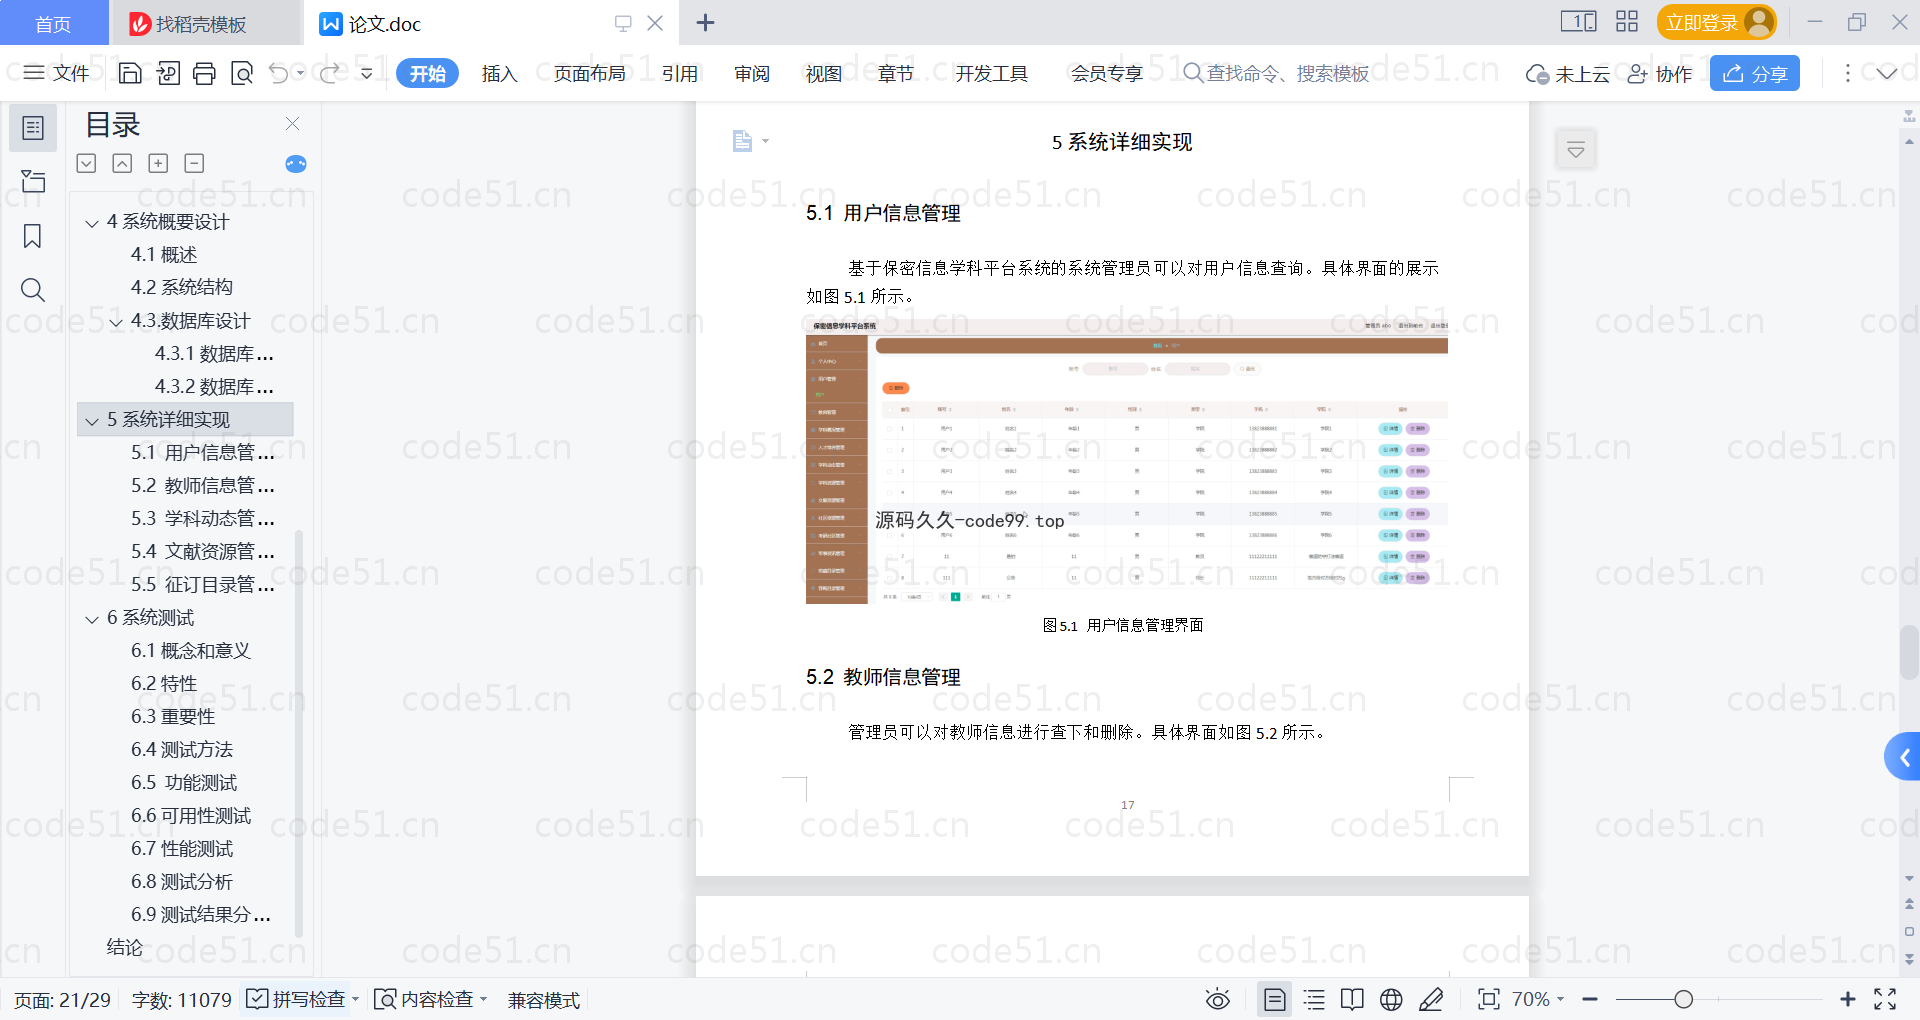Screen dimensions: 1920x1020
Task: Select the 视图 ribbon tab
Action: (824, 73)
